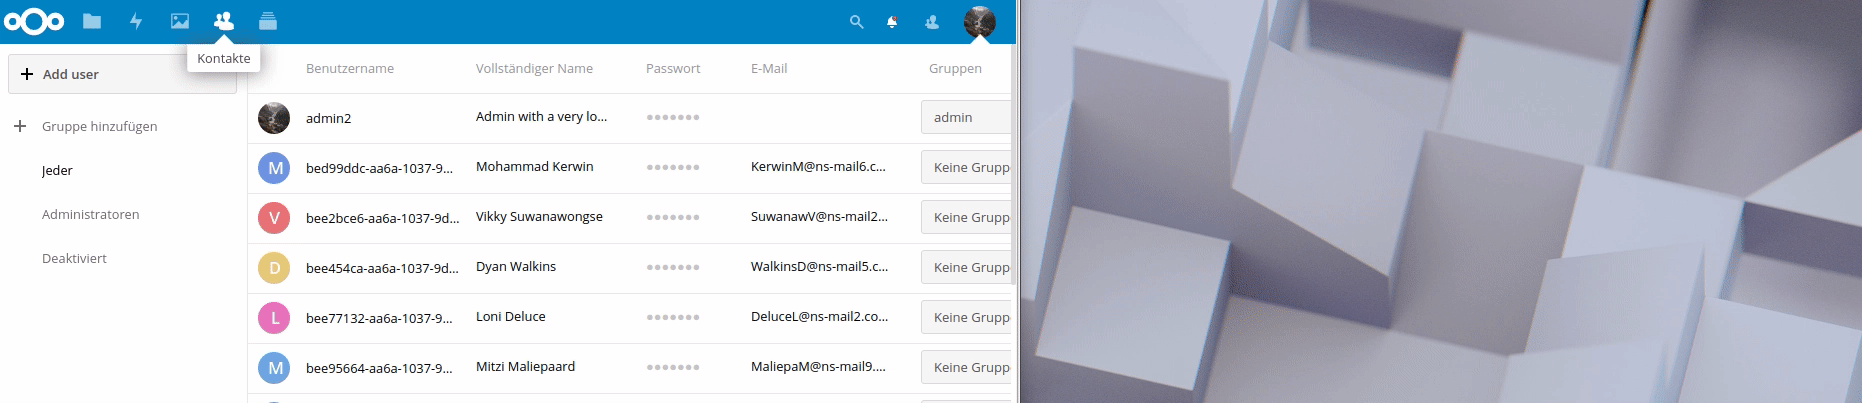1862x403 pixels.
Task: Click full name Admin with a very lo...
Action: [541, 116]
